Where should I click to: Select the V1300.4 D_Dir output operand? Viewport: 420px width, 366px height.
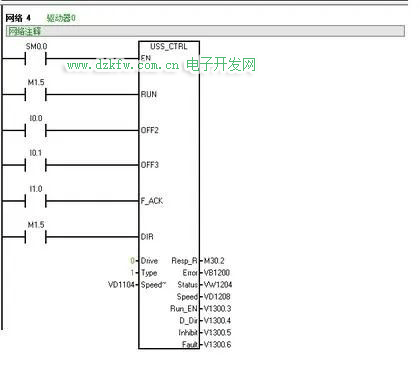pos(217,321)
